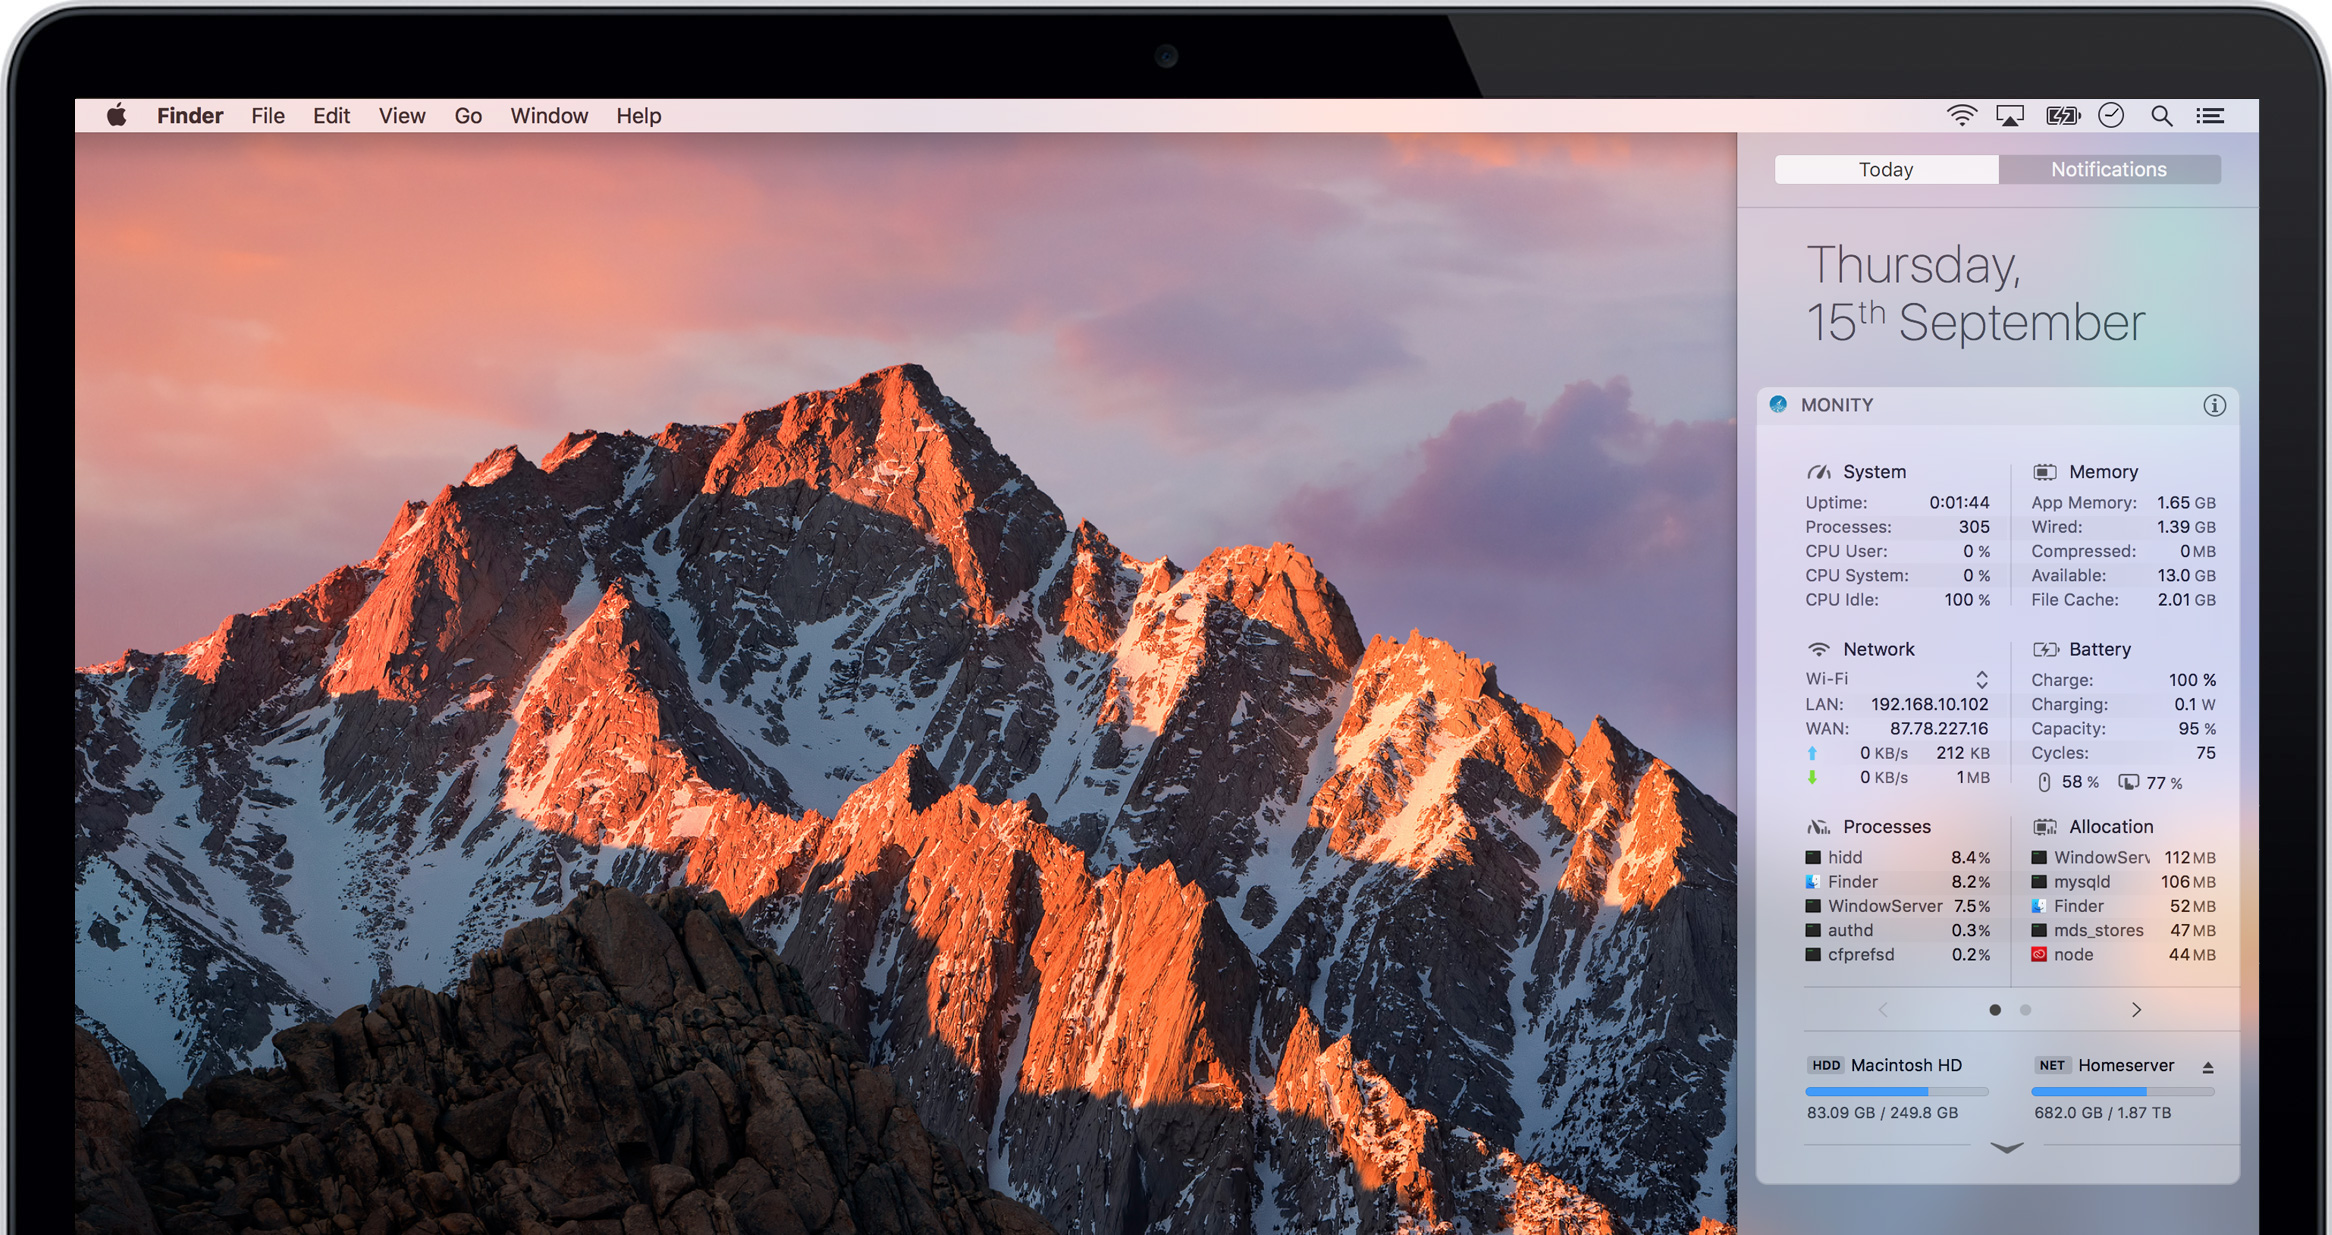Click the upload arrow icon
The height and width of the screenshot is (1235, 2332).
pos(1812,753)
